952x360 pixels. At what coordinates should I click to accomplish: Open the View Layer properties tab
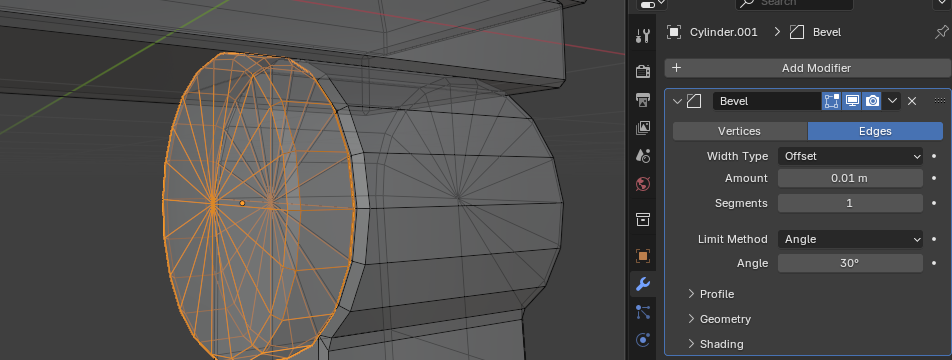[643, 127]
